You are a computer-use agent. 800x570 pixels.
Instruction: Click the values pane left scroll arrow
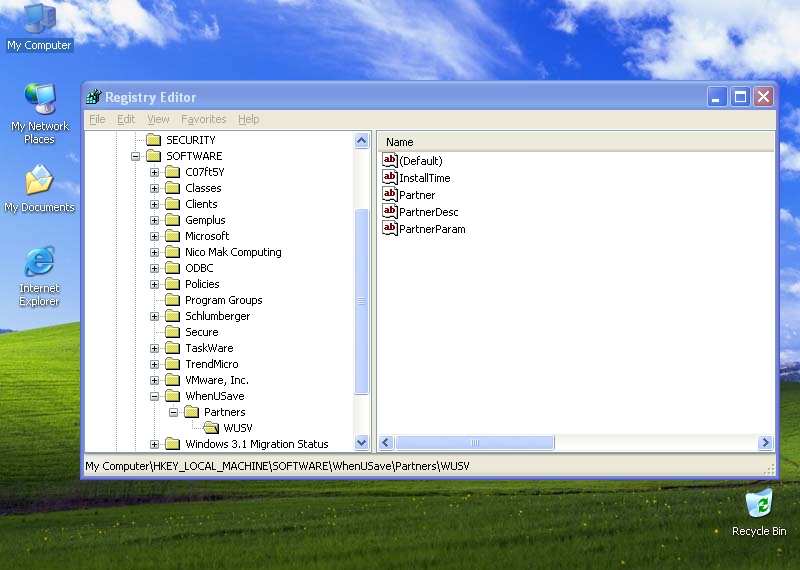tap(386, 442)
